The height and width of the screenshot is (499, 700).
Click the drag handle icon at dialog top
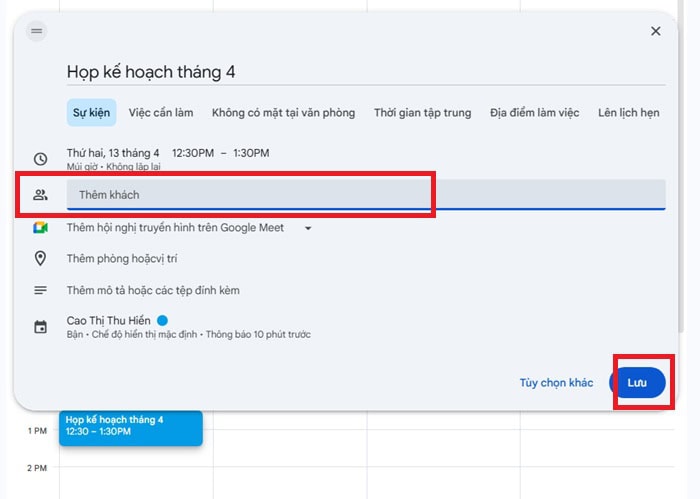(37, 31)
